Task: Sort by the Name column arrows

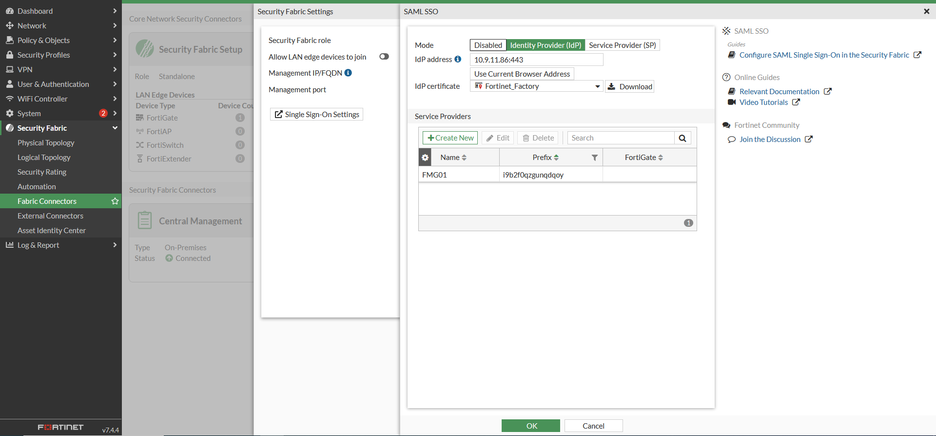Action: [464, 158]
